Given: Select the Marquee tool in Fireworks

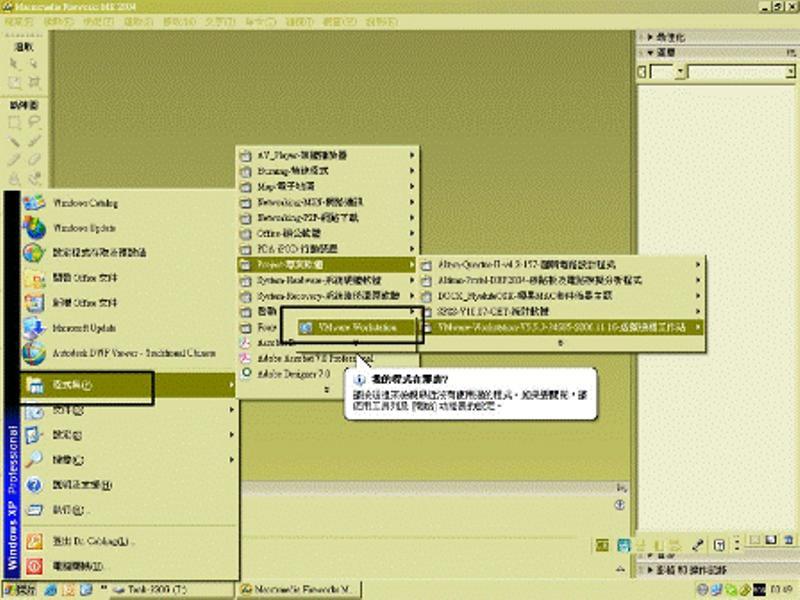Looking at the screenshot, I should point(14,122).
